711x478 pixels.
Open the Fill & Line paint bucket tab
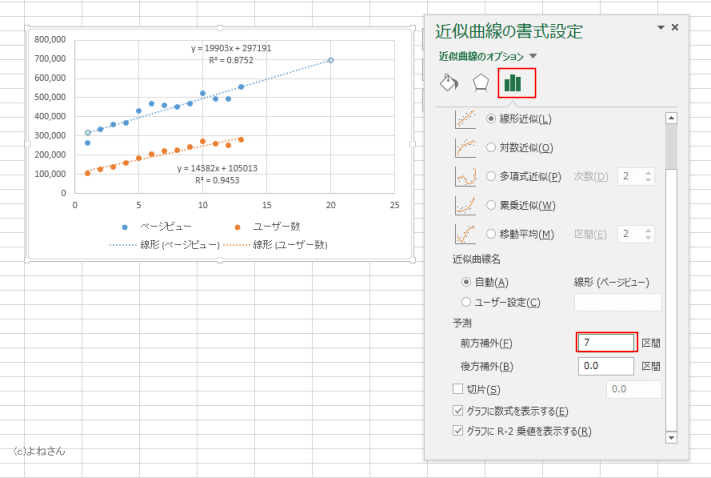click(449, 83)
